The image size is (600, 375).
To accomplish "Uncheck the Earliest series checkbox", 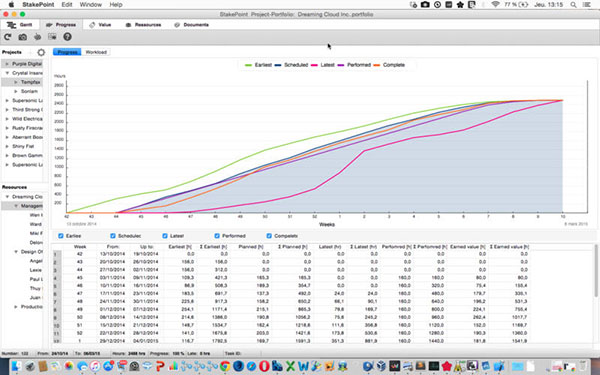I will 60,236.
